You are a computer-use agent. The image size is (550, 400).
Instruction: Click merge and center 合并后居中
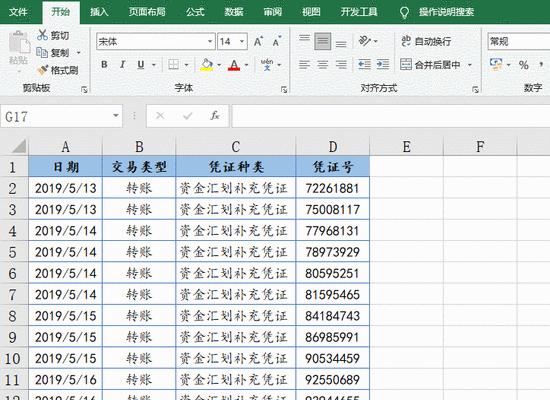[430, 65]
